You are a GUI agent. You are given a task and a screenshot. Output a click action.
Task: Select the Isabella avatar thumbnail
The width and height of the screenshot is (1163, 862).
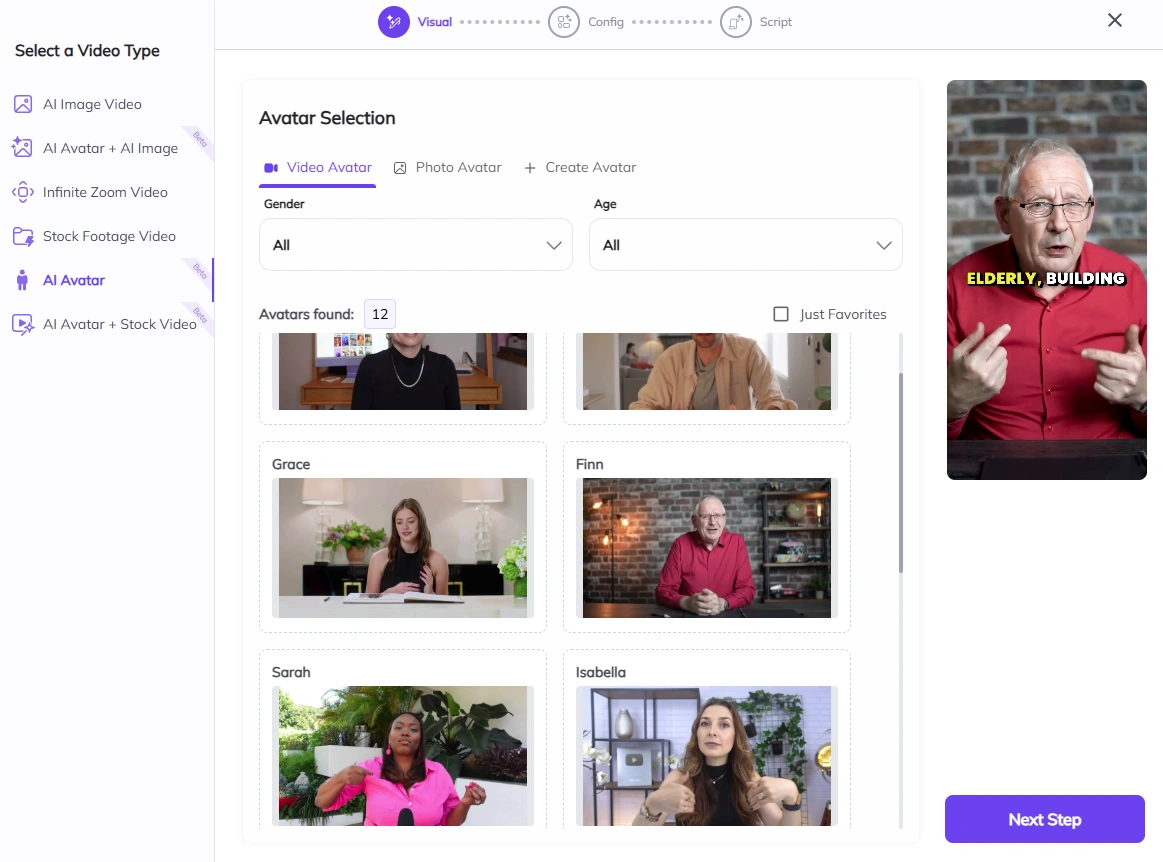[707, 756]
